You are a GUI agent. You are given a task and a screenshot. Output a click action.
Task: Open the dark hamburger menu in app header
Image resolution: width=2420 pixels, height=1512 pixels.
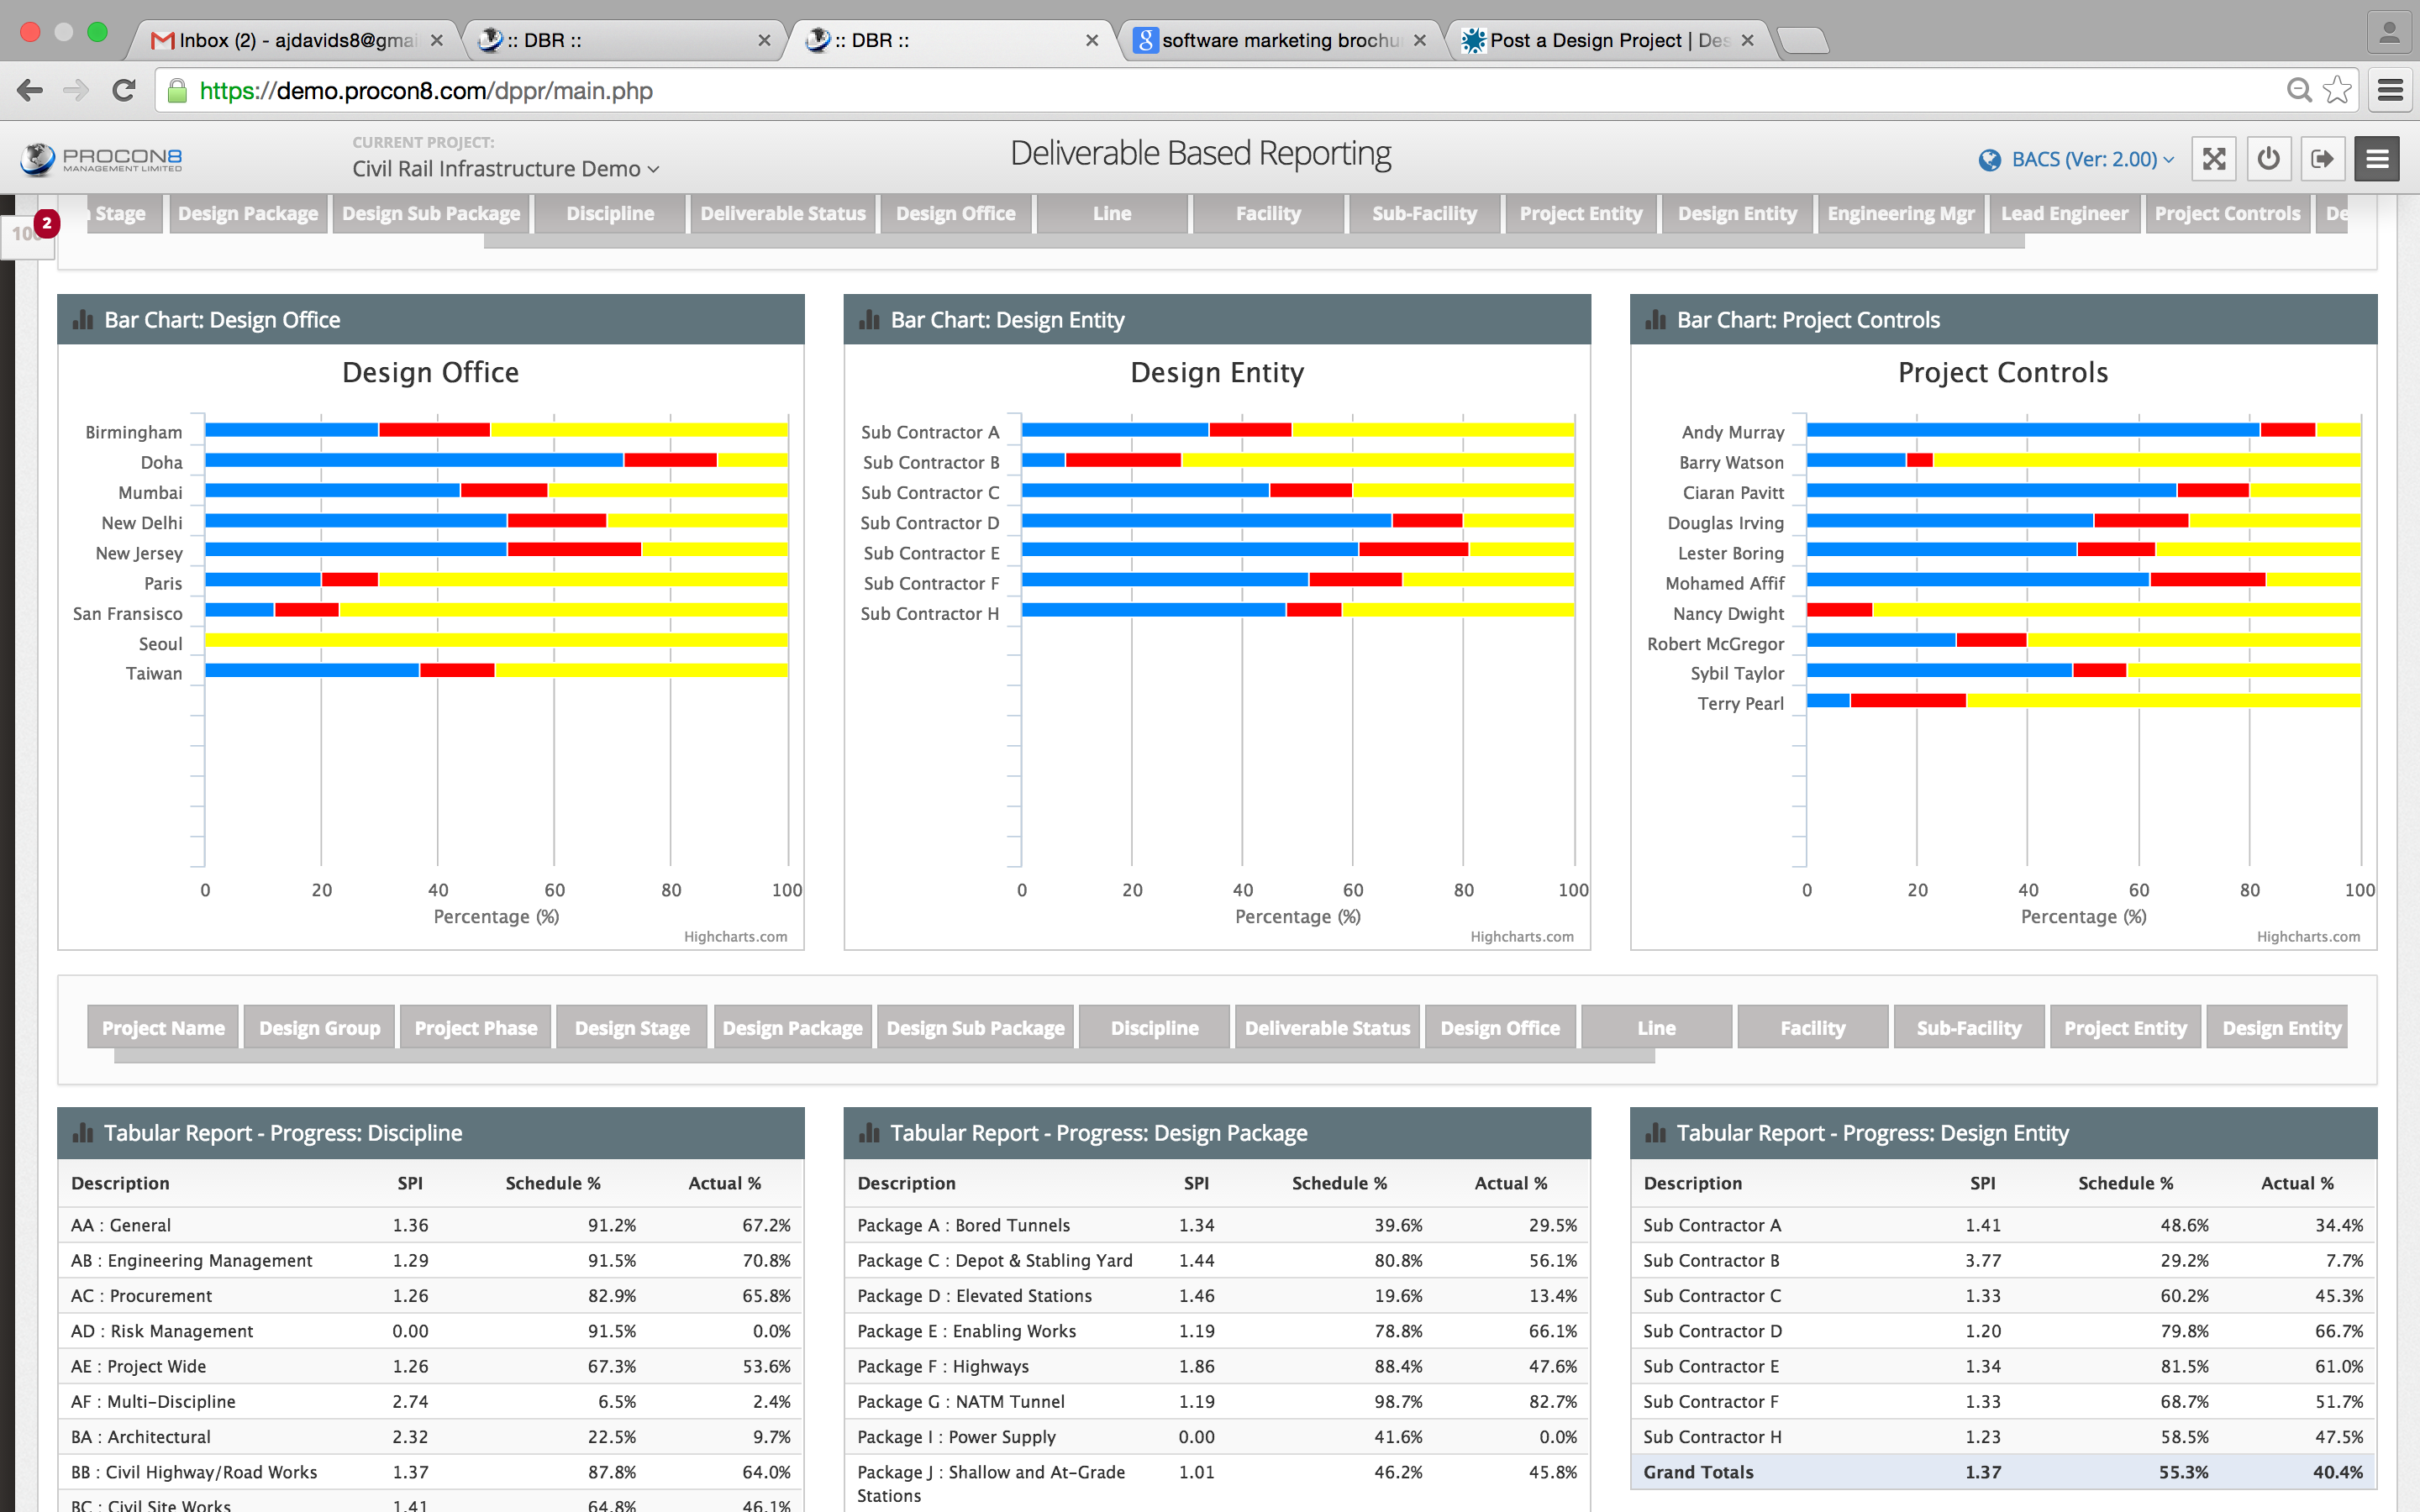(2377, 159)
